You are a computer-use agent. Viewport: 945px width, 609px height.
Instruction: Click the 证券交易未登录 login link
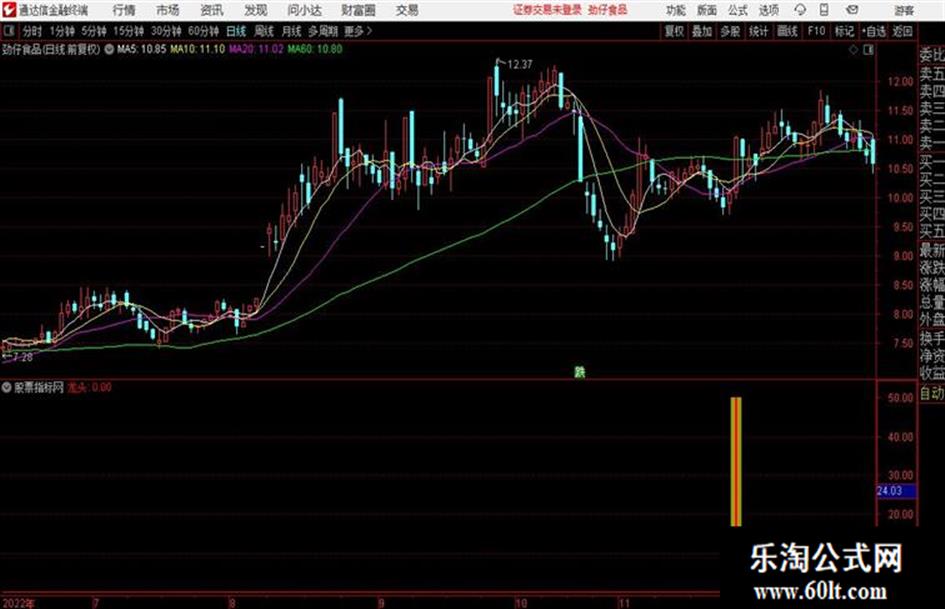pos(547,10)
